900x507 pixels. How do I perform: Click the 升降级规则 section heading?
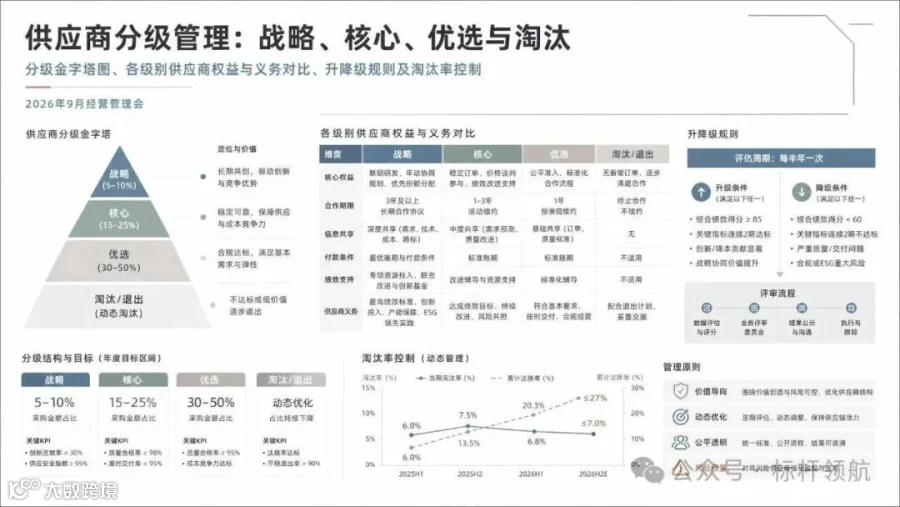click(x=713, y=134)
